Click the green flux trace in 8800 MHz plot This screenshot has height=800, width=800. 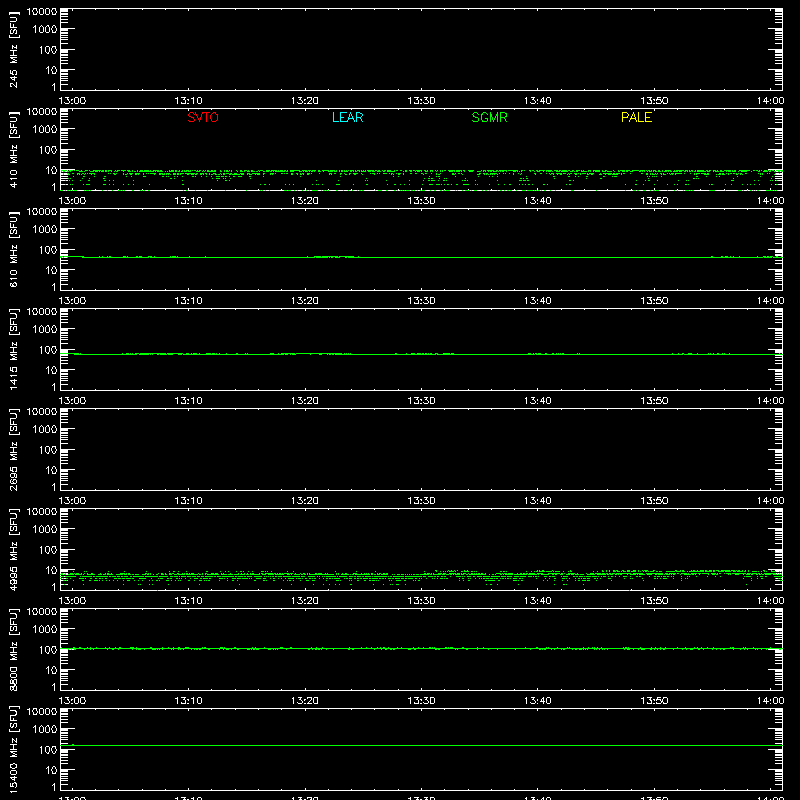(421, 648)
